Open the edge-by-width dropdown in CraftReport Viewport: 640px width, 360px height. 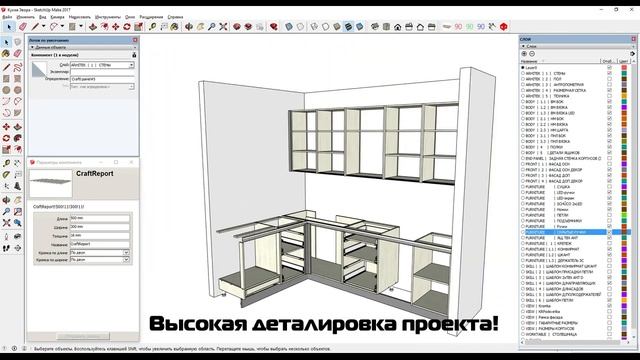[x=126, y=260]
